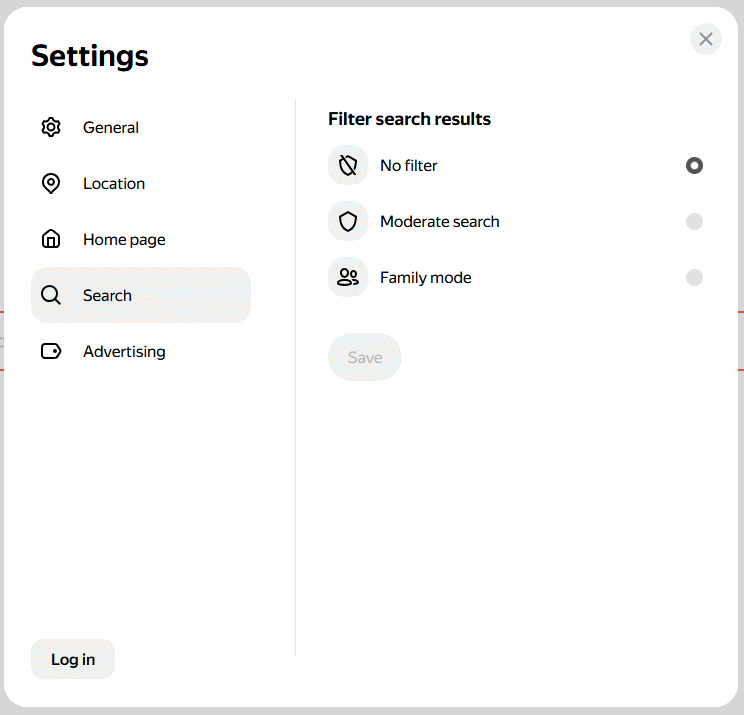This screenshot has height=715, width=744.
Task: Select the Moderate search radio button
Action: [694, 222]
